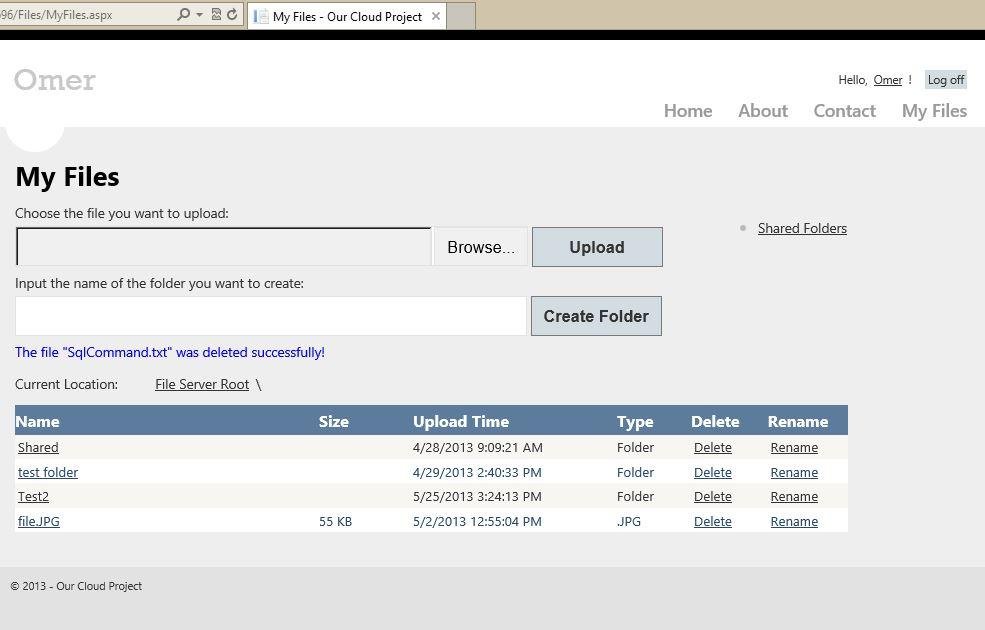Open the Shared Folders link
The image size is (985, 630).
(x=802, y=228)
